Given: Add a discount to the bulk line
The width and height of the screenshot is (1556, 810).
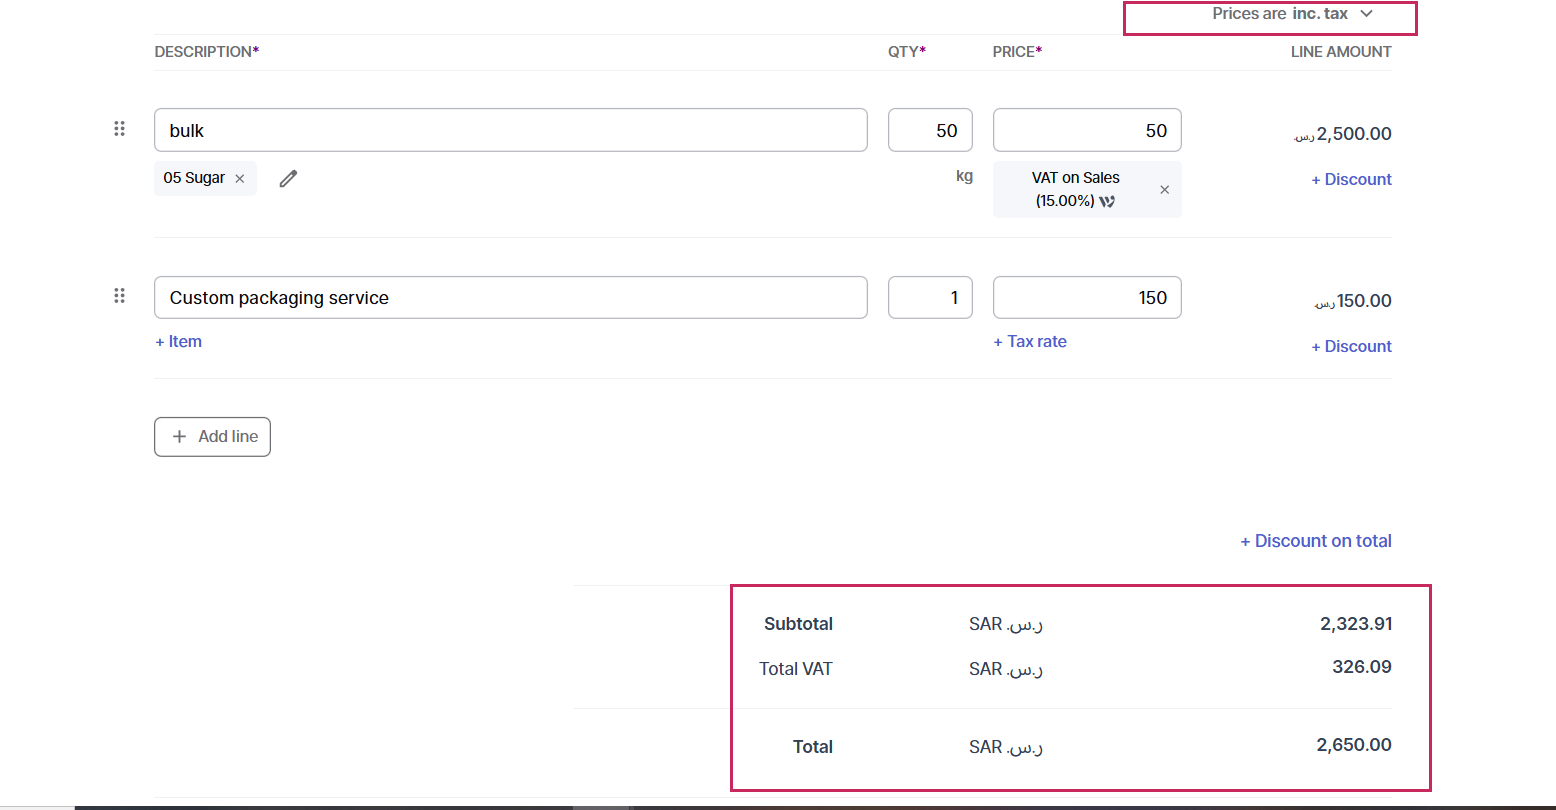Looking at the screenshot, I should coord(1351,180).
